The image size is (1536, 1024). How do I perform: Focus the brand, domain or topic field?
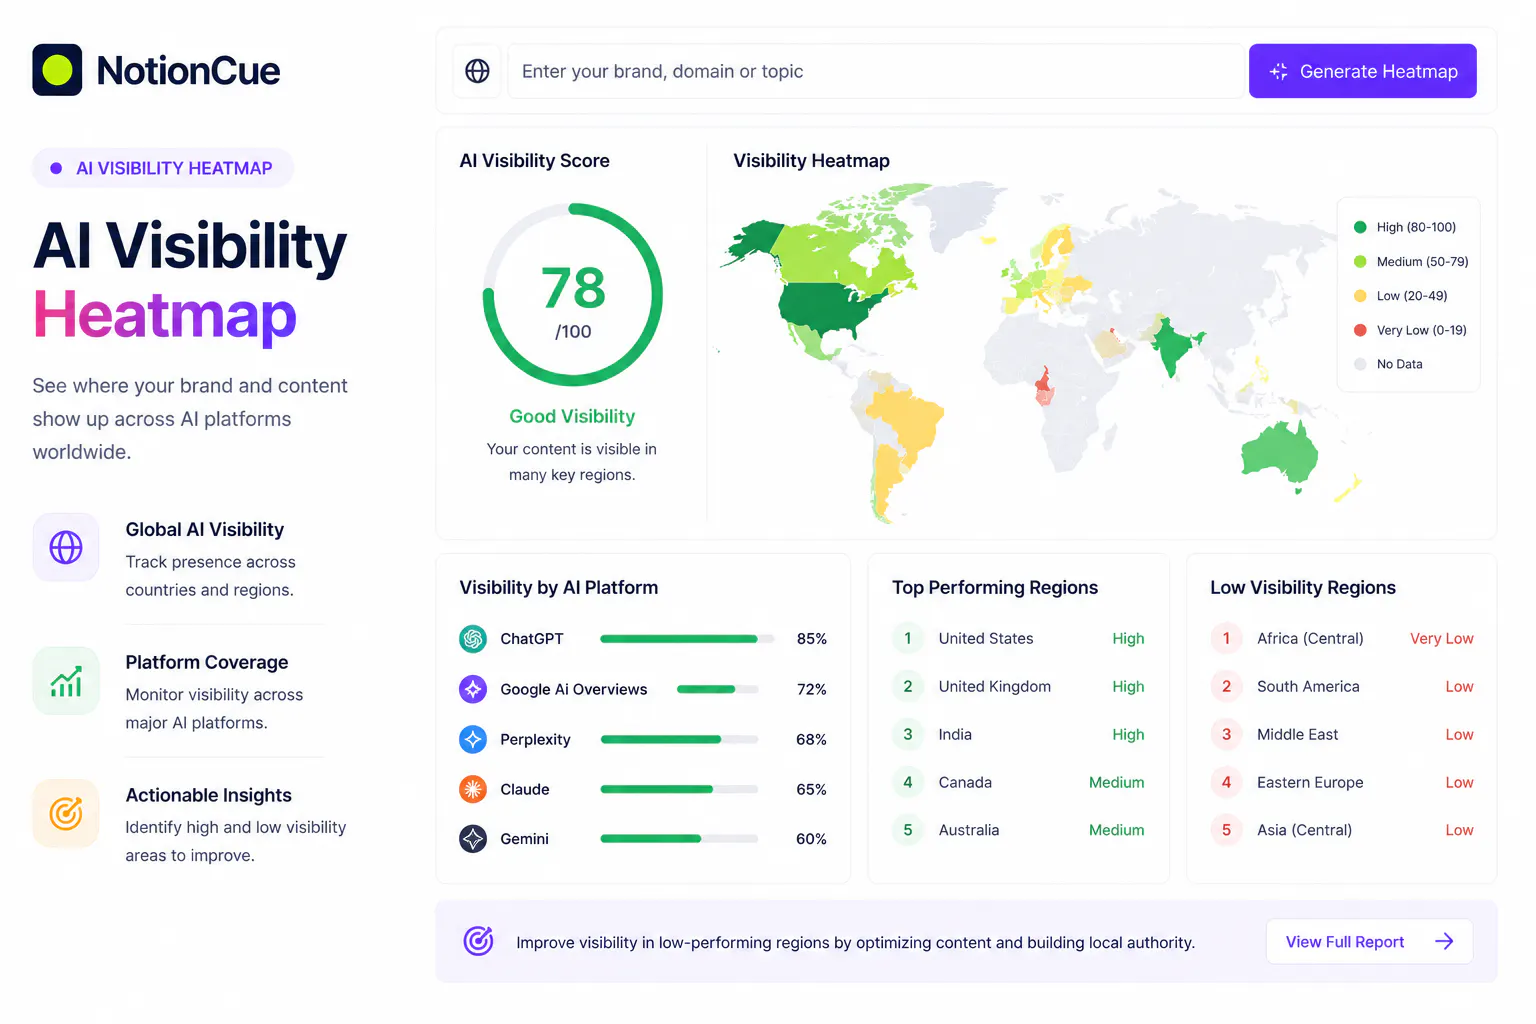pyautogui.click(x=876, y=71)
